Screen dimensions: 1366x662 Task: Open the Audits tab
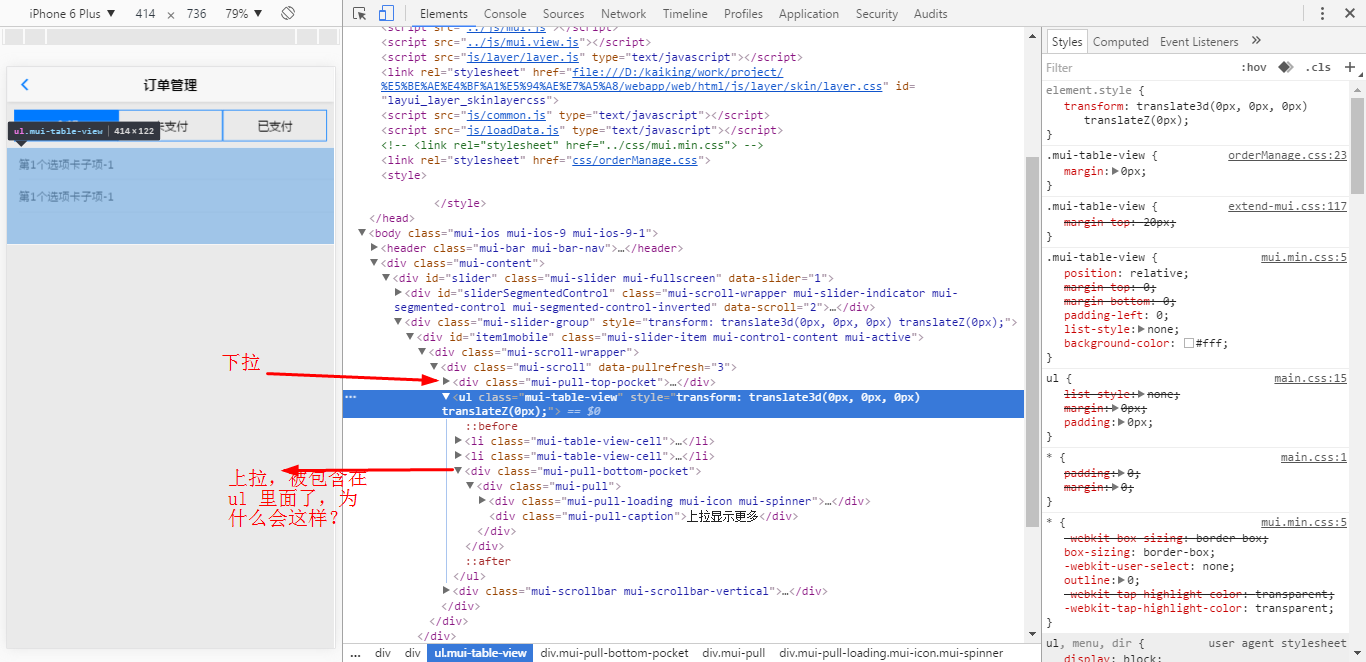(x=931, y=14)
